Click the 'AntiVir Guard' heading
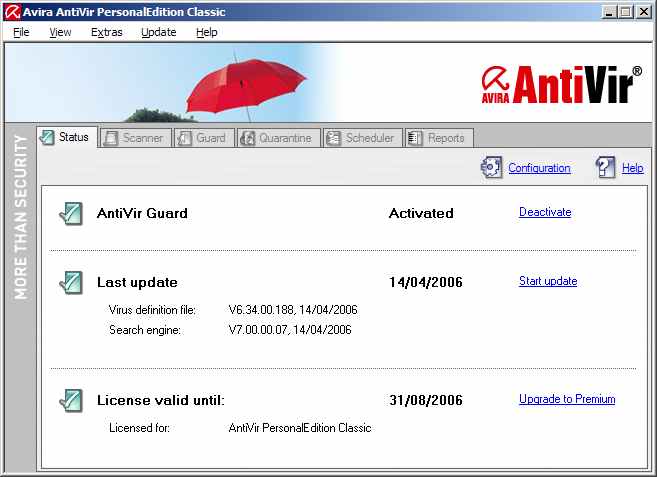Image resolution: width=657 pixels, height=477 pixels. point(142,213)
